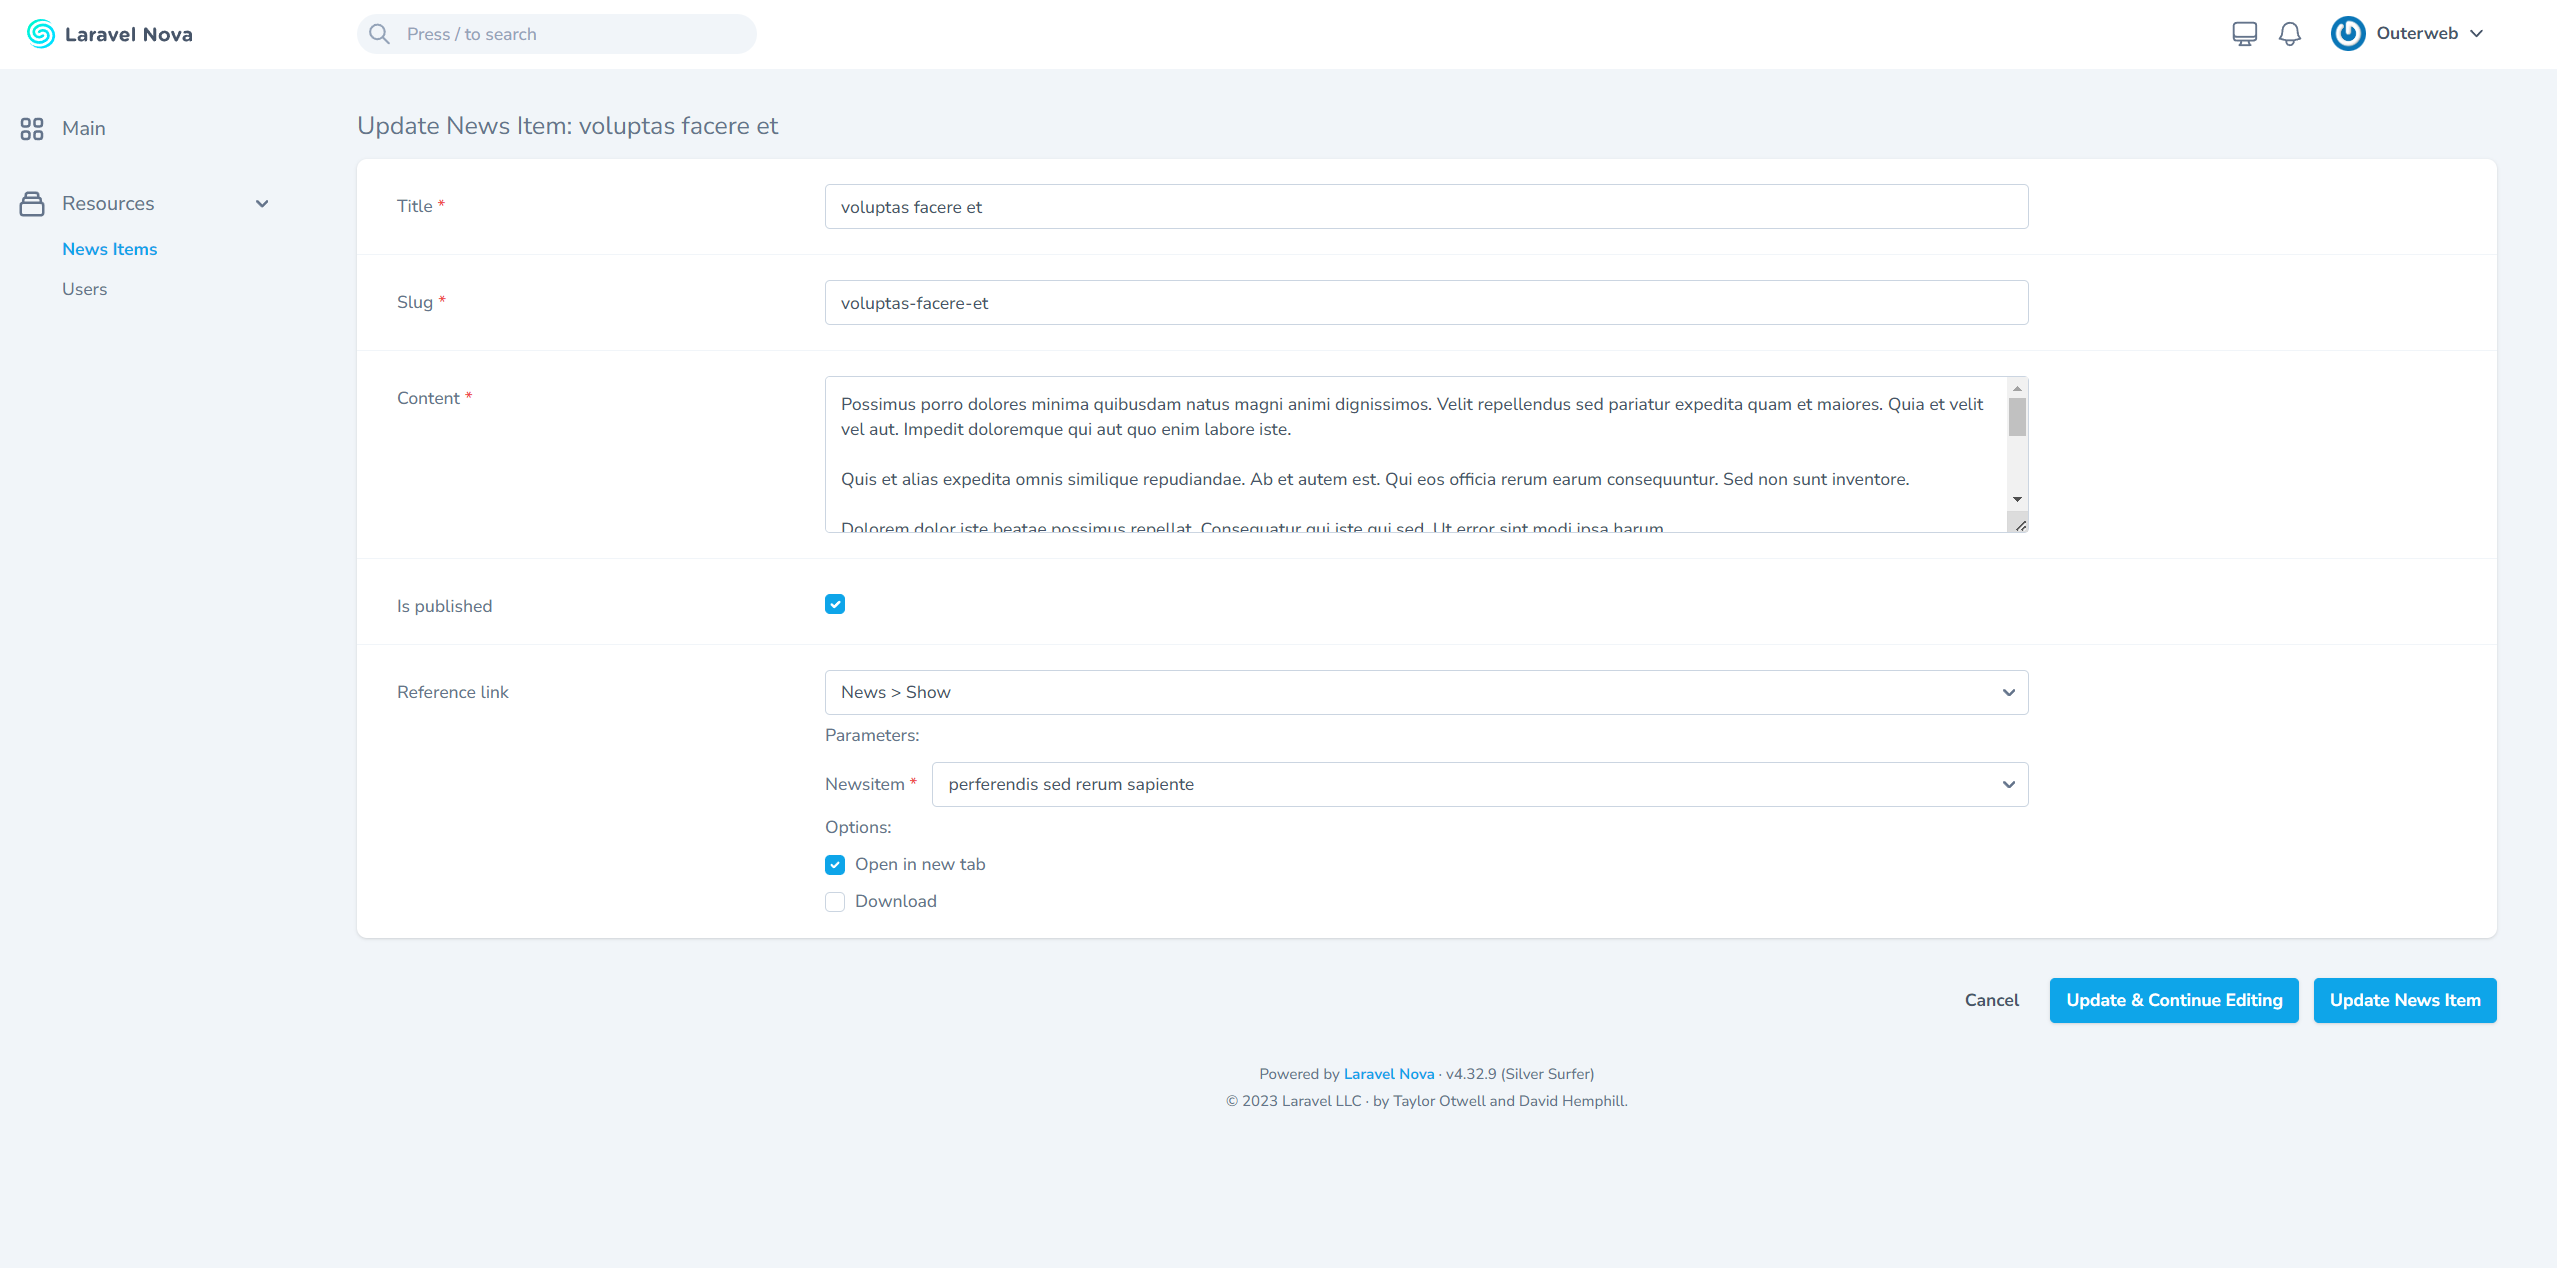2557x1268 pixels.
Task: Uncheck the Is published checkbox
Action: click(835, 604)
